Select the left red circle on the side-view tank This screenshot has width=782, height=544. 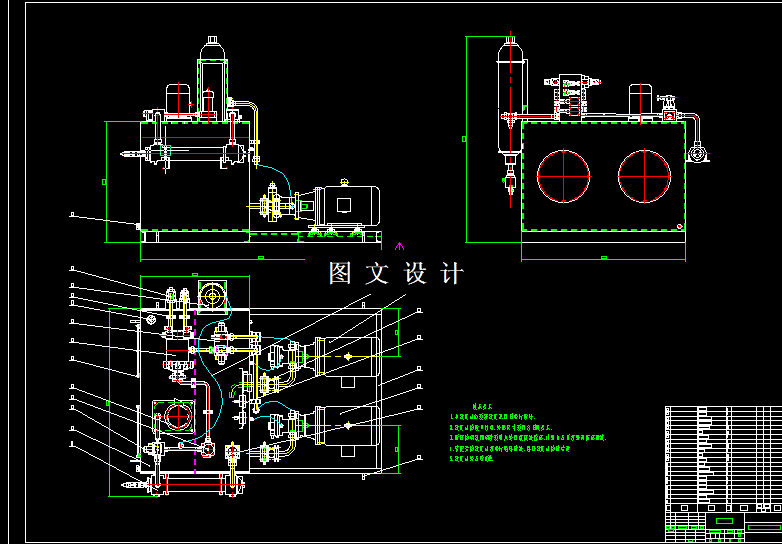pos(564,177)
